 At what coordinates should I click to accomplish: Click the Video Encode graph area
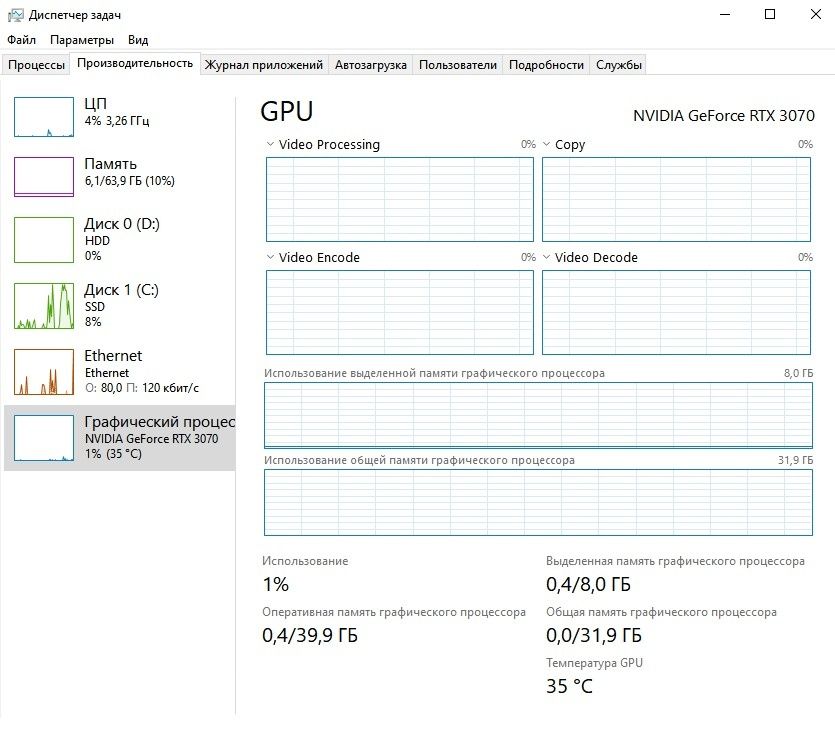tap(400, 312)
